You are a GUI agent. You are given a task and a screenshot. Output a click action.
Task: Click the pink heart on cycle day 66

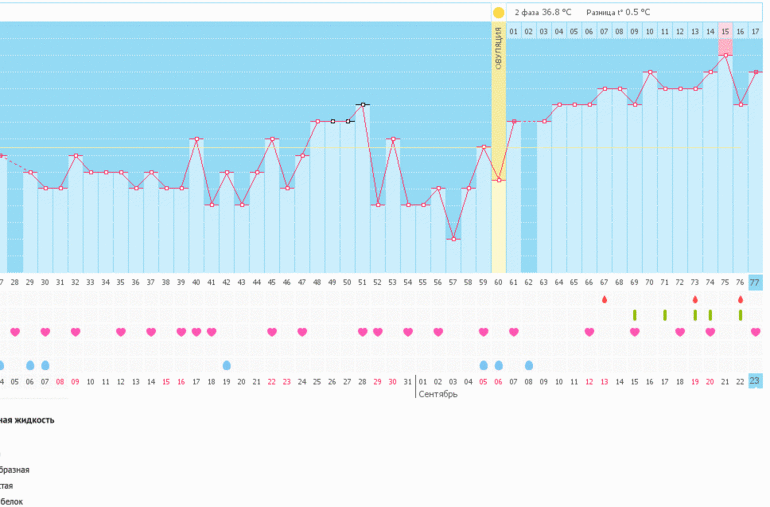coord(590,332)
